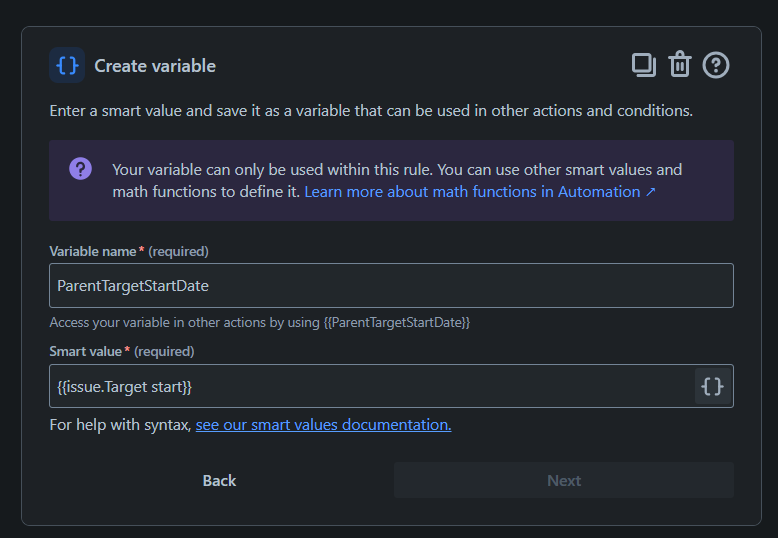The height and width of the screenshot is (538, 778).
Task: Click the Enter a smart value description
Action: [371, 110]
